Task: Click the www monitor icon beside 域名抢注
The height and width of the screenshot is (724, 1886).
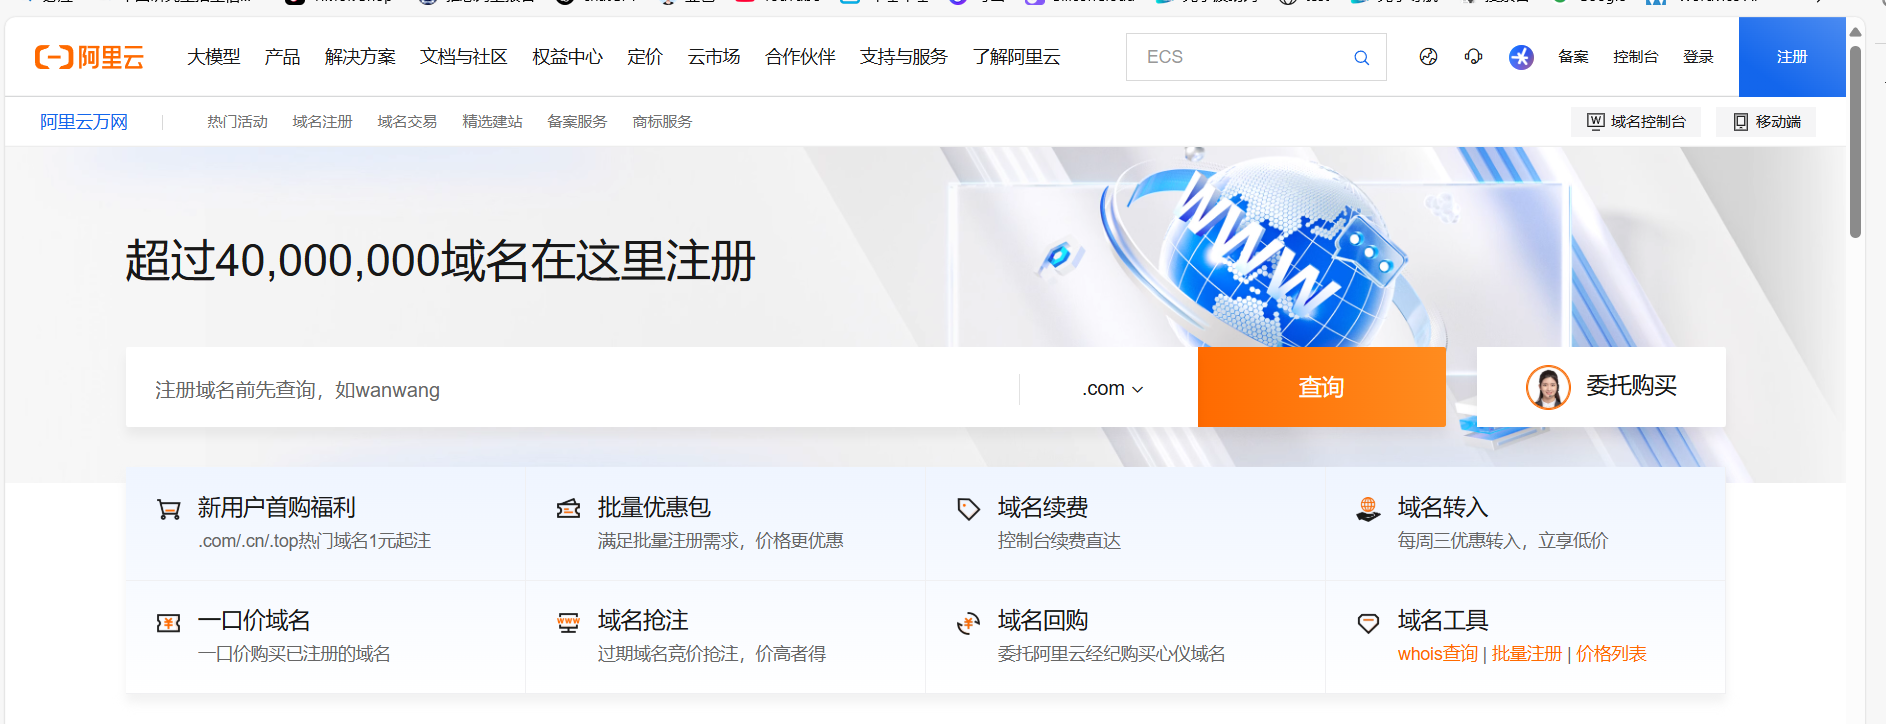Action: tap(568, 623)
